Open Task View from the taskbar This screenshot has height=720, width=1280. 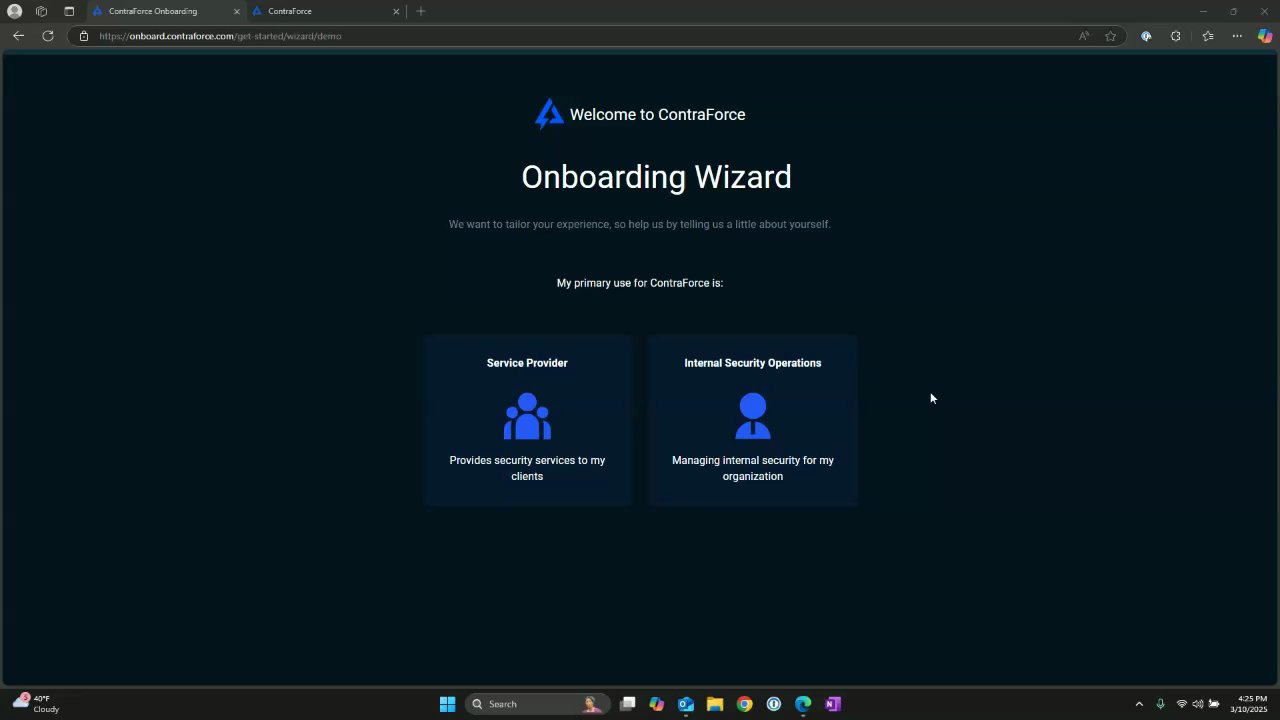click(x=628, y=704)
